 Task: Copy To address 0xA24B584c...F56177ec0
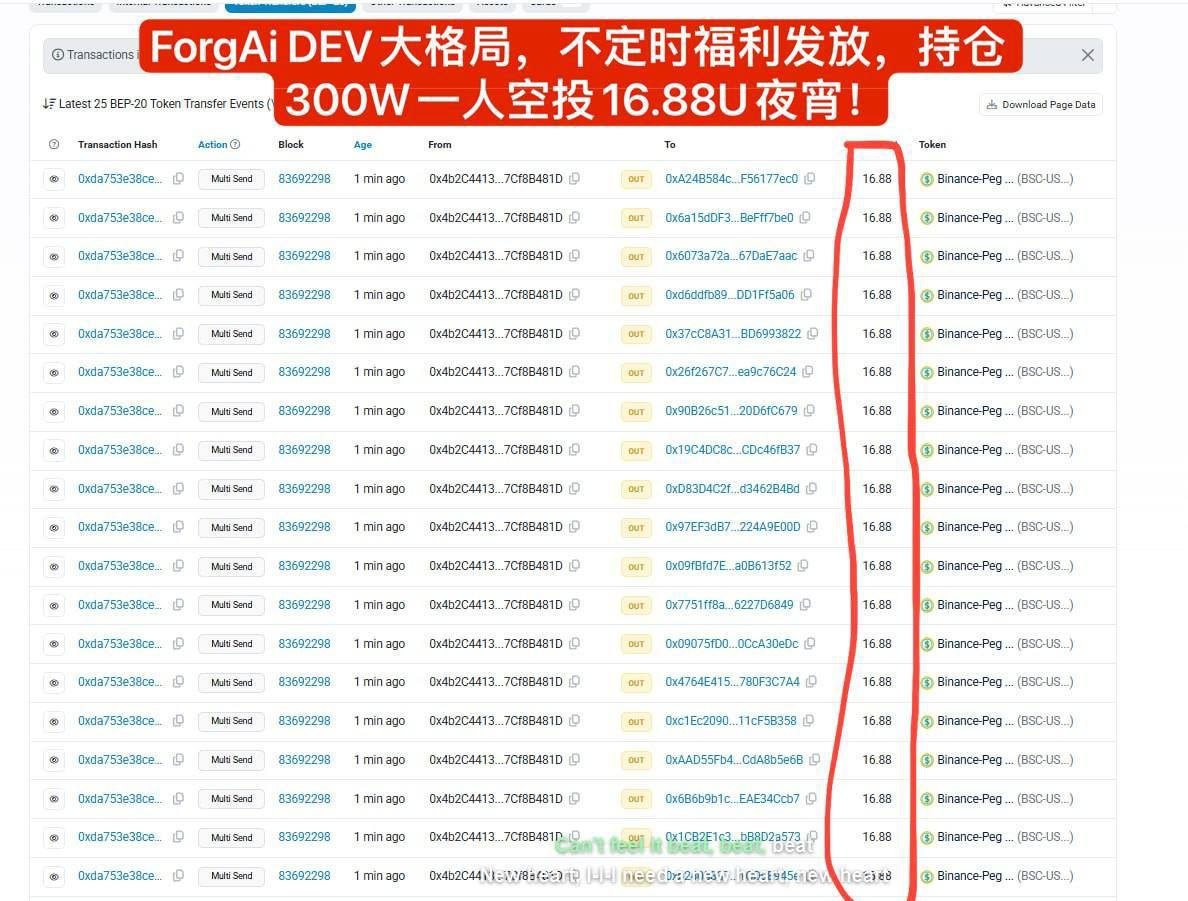(x=810, y=179)
